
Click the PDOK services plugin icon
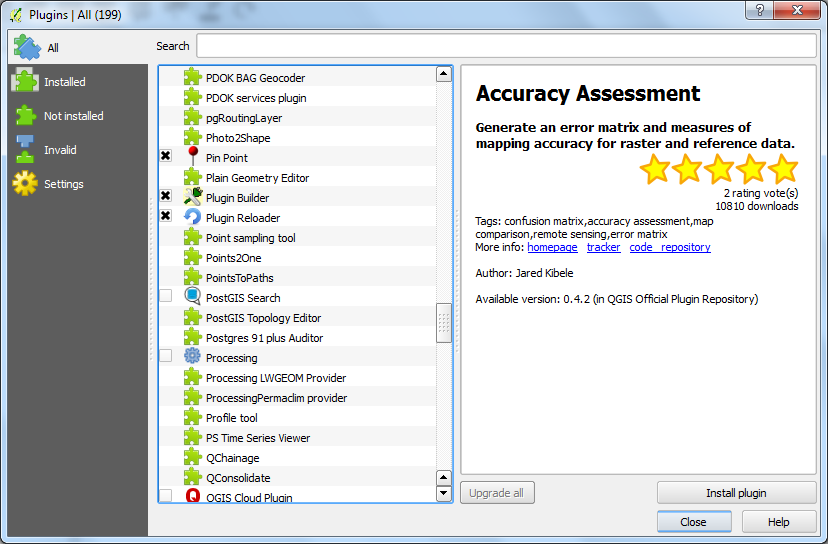tap(193, 97)
